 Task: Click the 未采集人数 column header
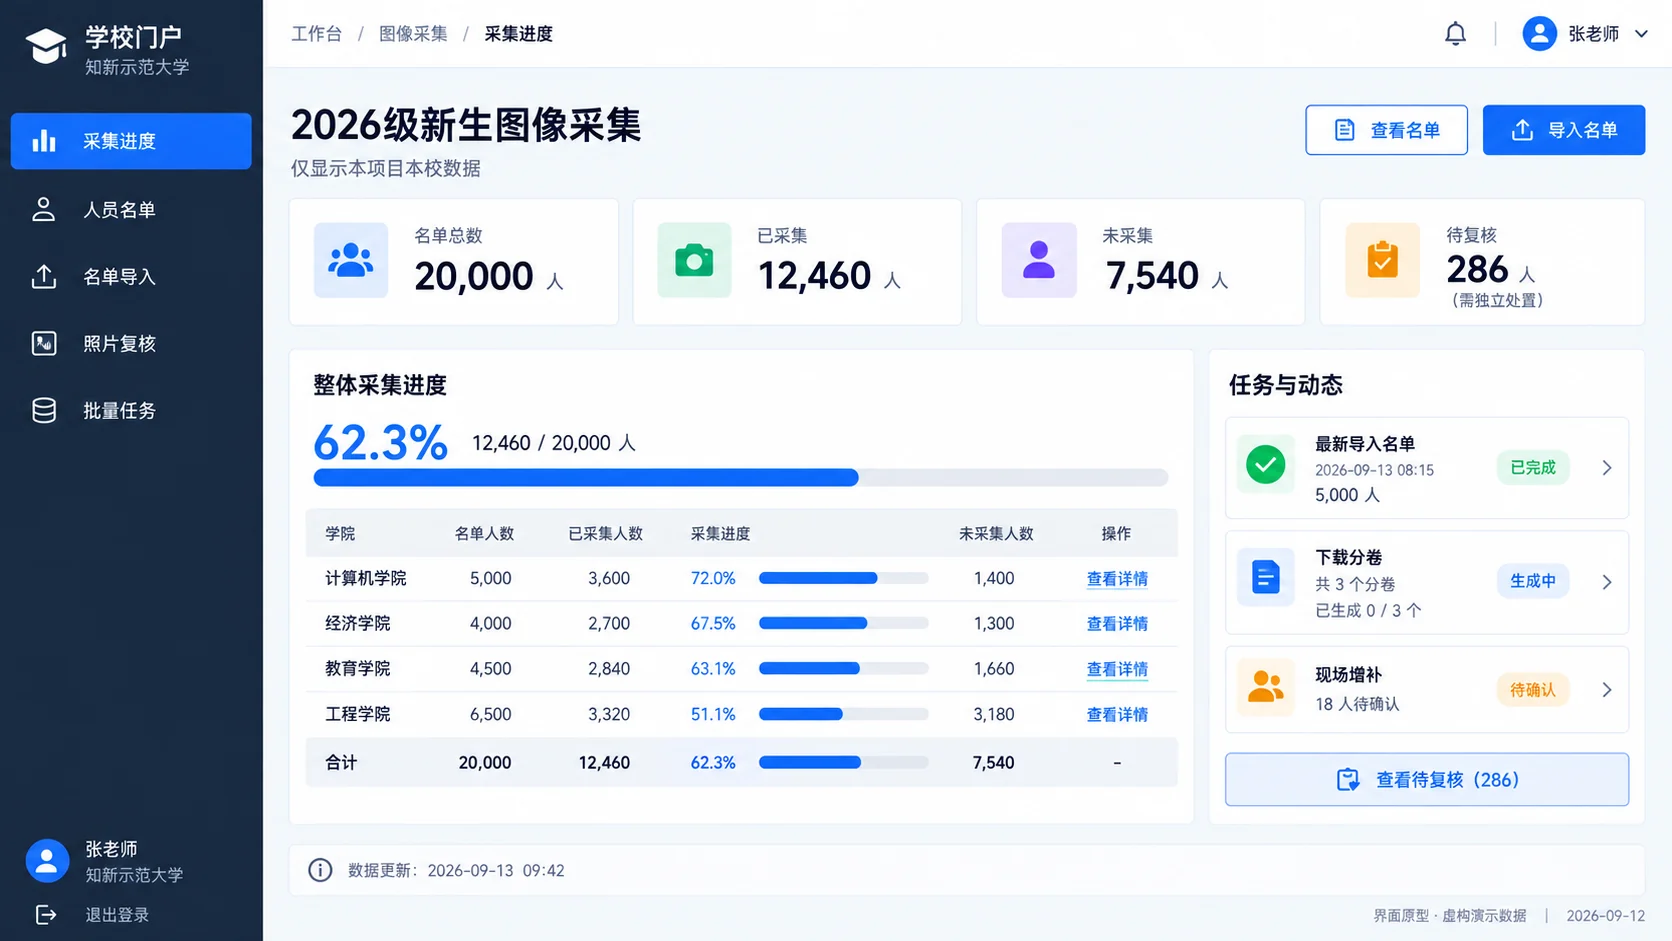coord(996,534)
